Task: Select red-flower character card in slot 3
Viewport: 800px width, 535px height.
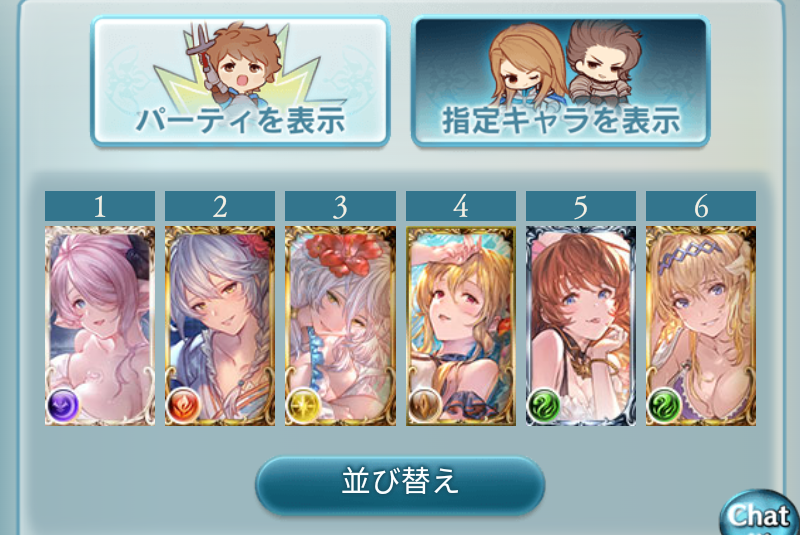Action: coord(340,326)
